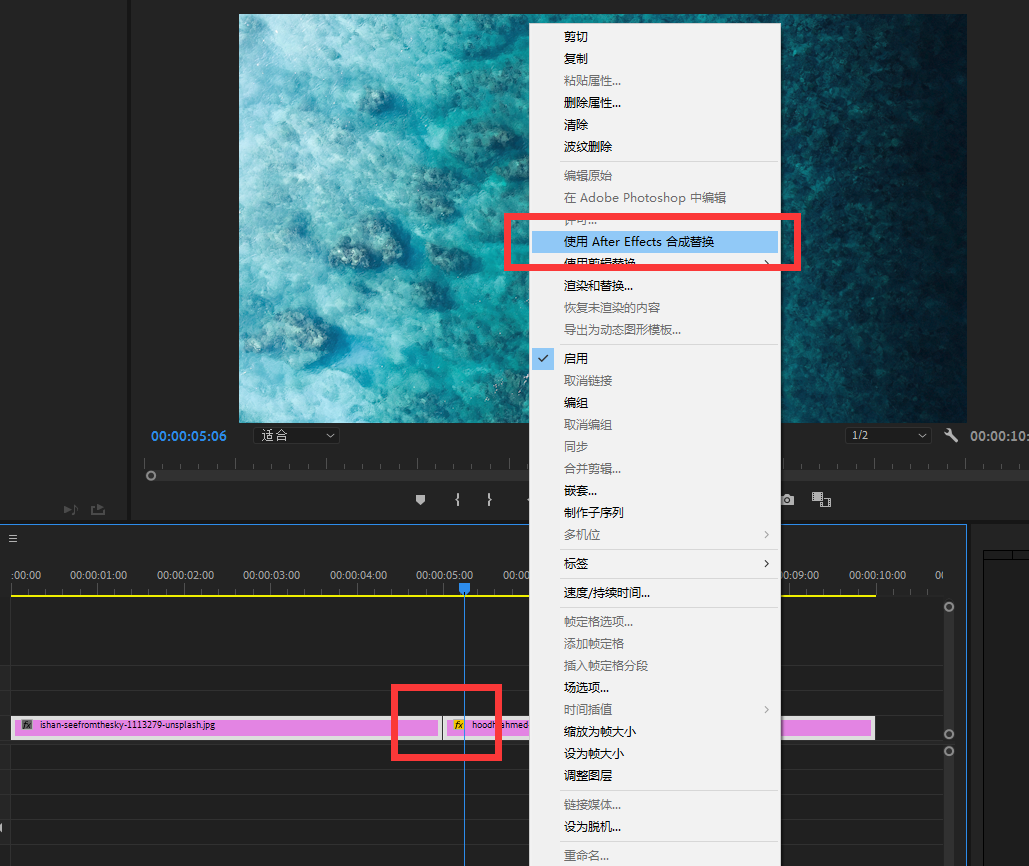Click the Mark Out brace icon
Screen dimensions: 1029x866
pyautogui.click(x=488, y=499)
